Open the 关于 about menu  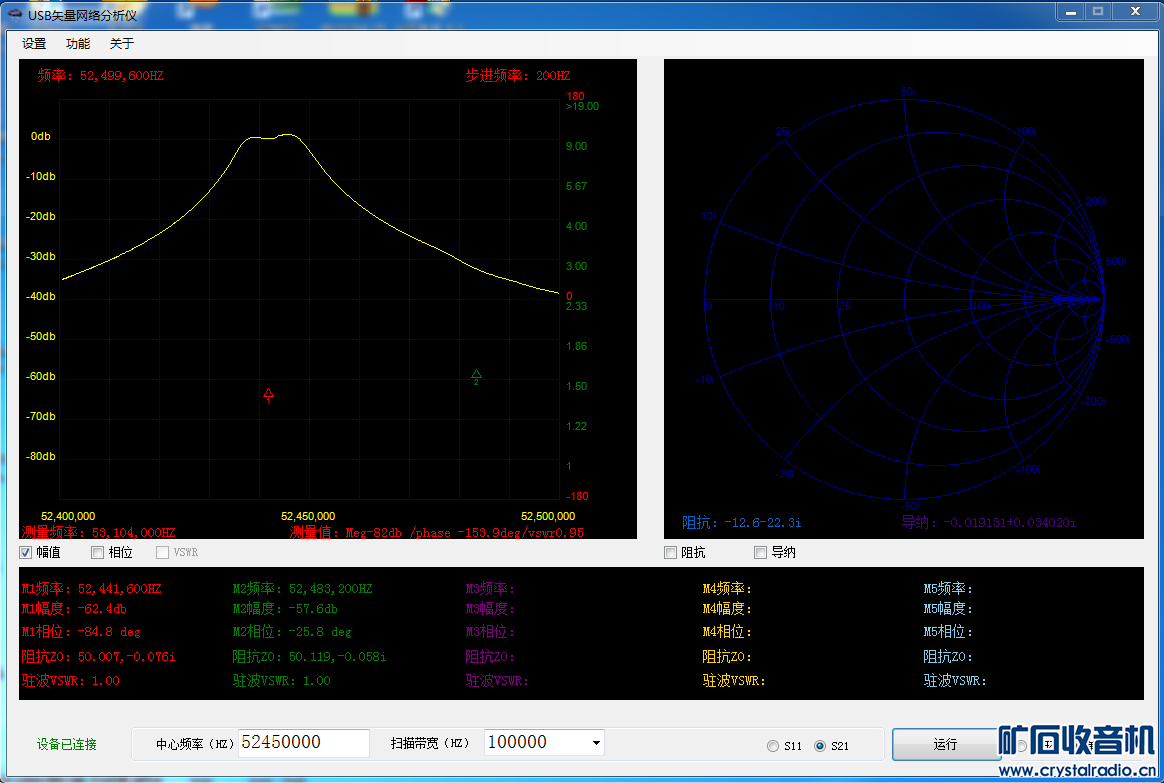pyautogui.click(x=121, y=43)
